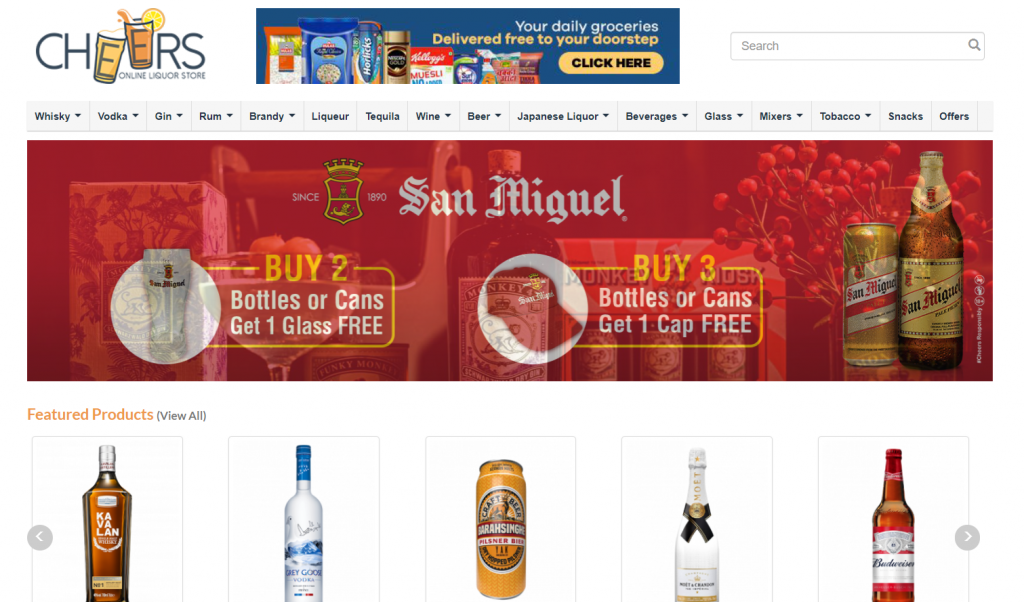Image resolution: width=1024 pixels, height=602 pixels.
Task: Open the Whisky dropdown menu
Action: (57, 116)
